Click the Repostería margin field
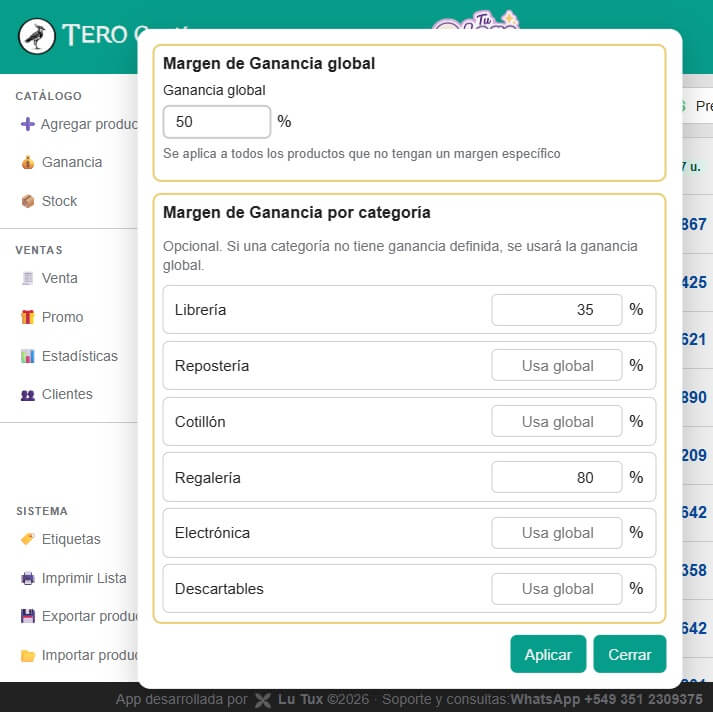The width and height of the screenshot is (713, 712). [x=557, y=366]
